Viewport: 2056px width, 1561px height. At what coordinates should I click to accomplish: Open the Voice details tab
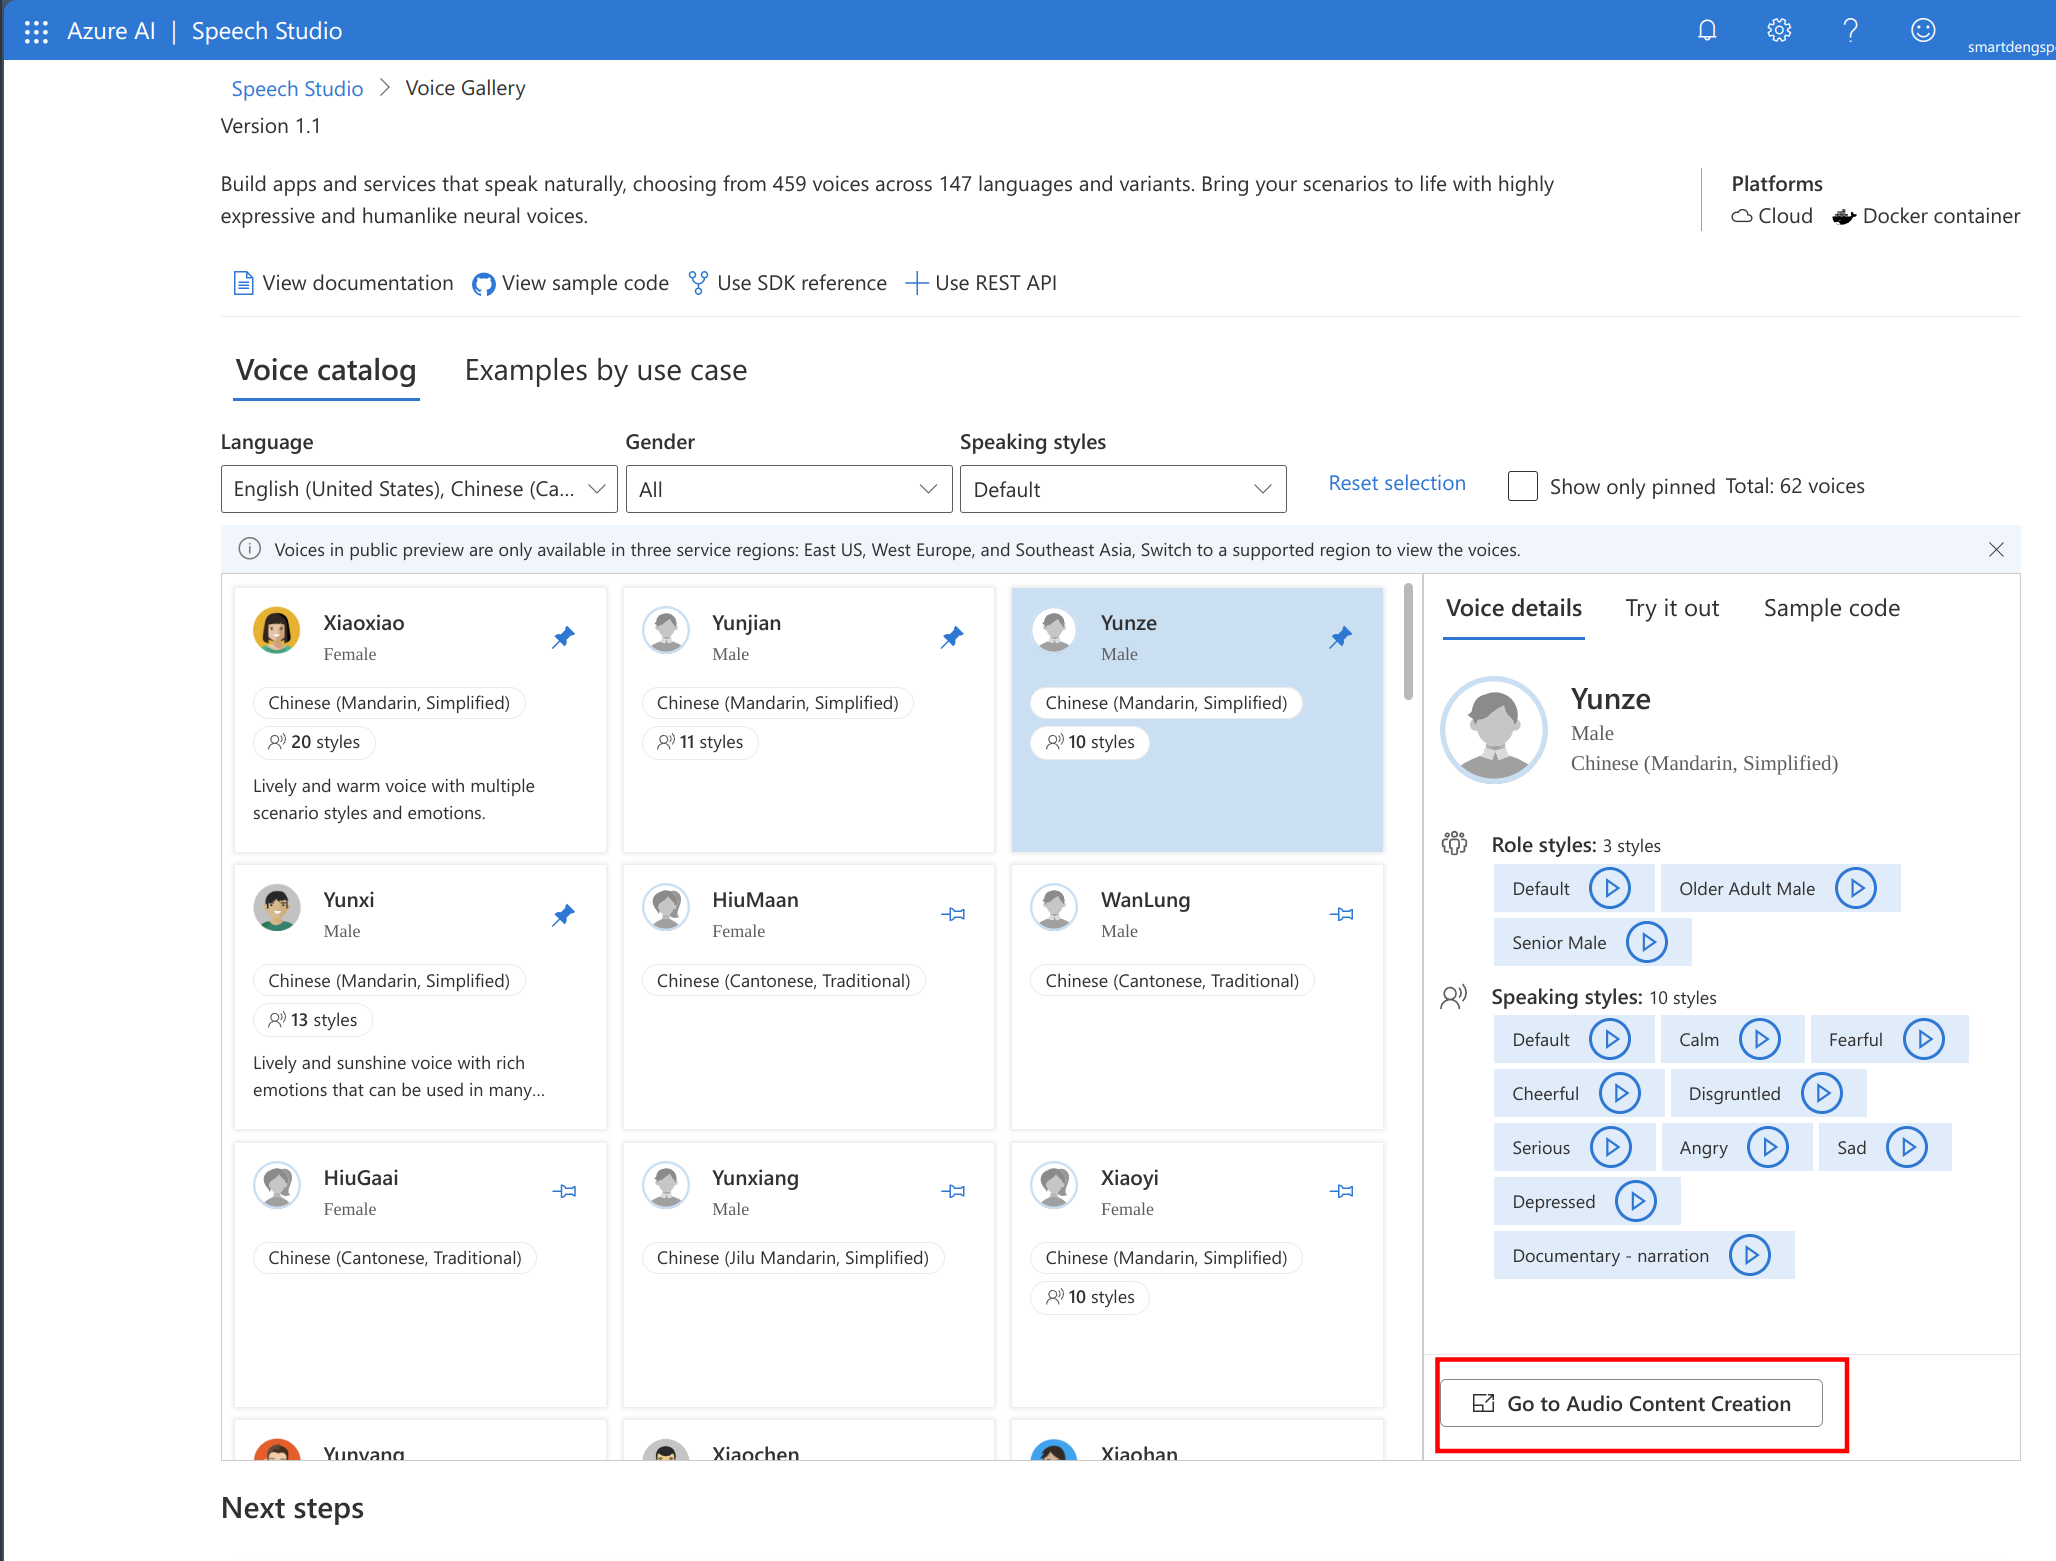click(1514, 608)
